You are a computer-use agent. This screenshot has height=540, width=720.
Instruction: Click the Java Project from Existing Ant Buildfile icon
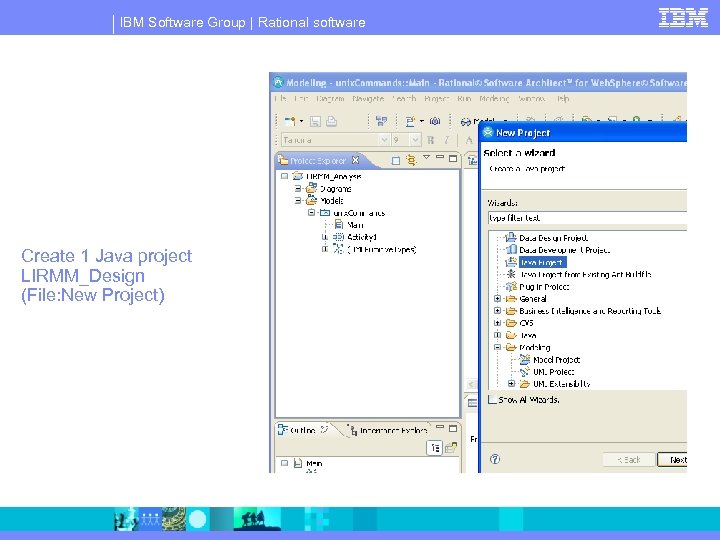511,274
